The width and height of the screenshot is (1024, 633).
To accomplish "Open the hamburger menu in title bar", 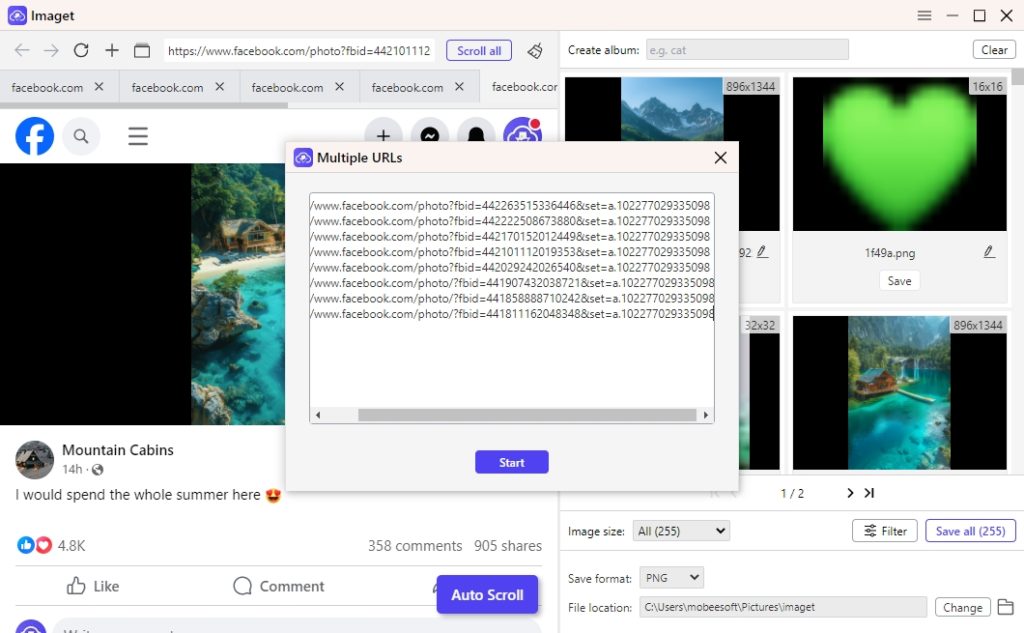I will [924, 15].
